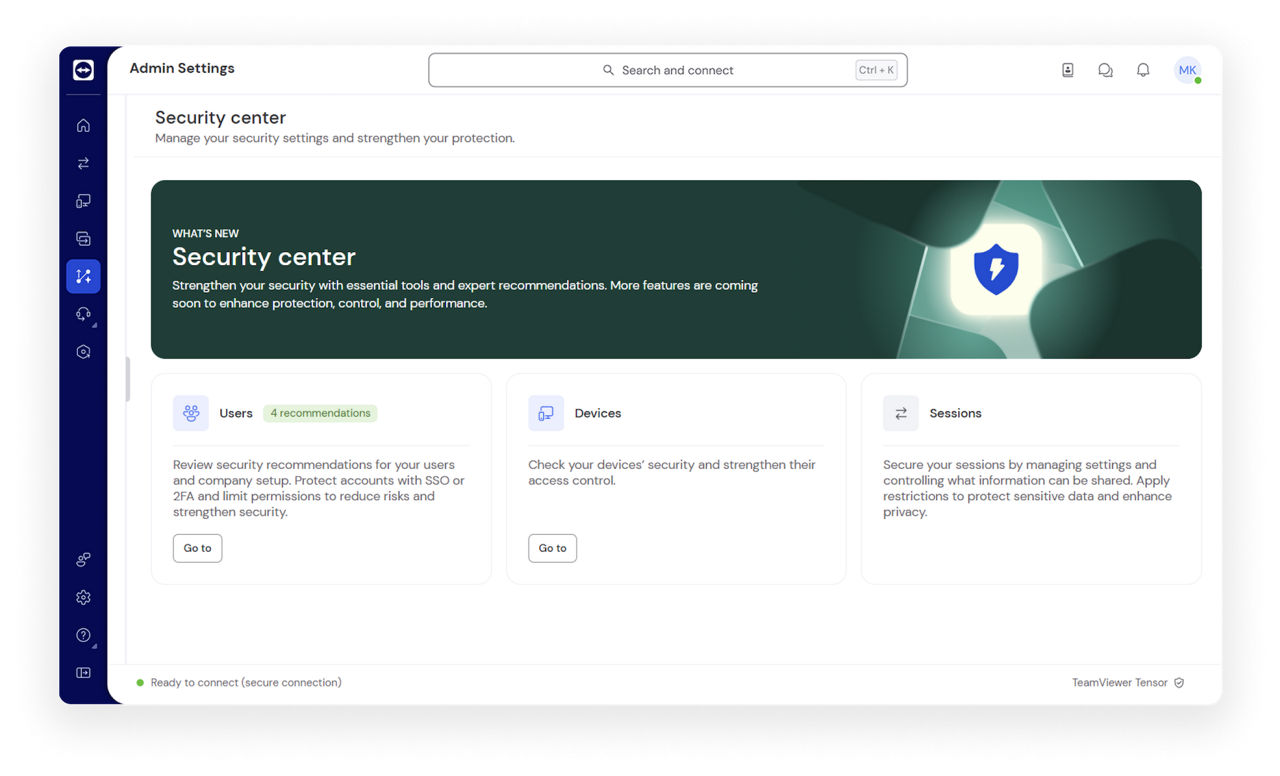The height and width of the screenshot is (776, 1280).
Task: Open the address book icon in top bar
Action: 1068,70
